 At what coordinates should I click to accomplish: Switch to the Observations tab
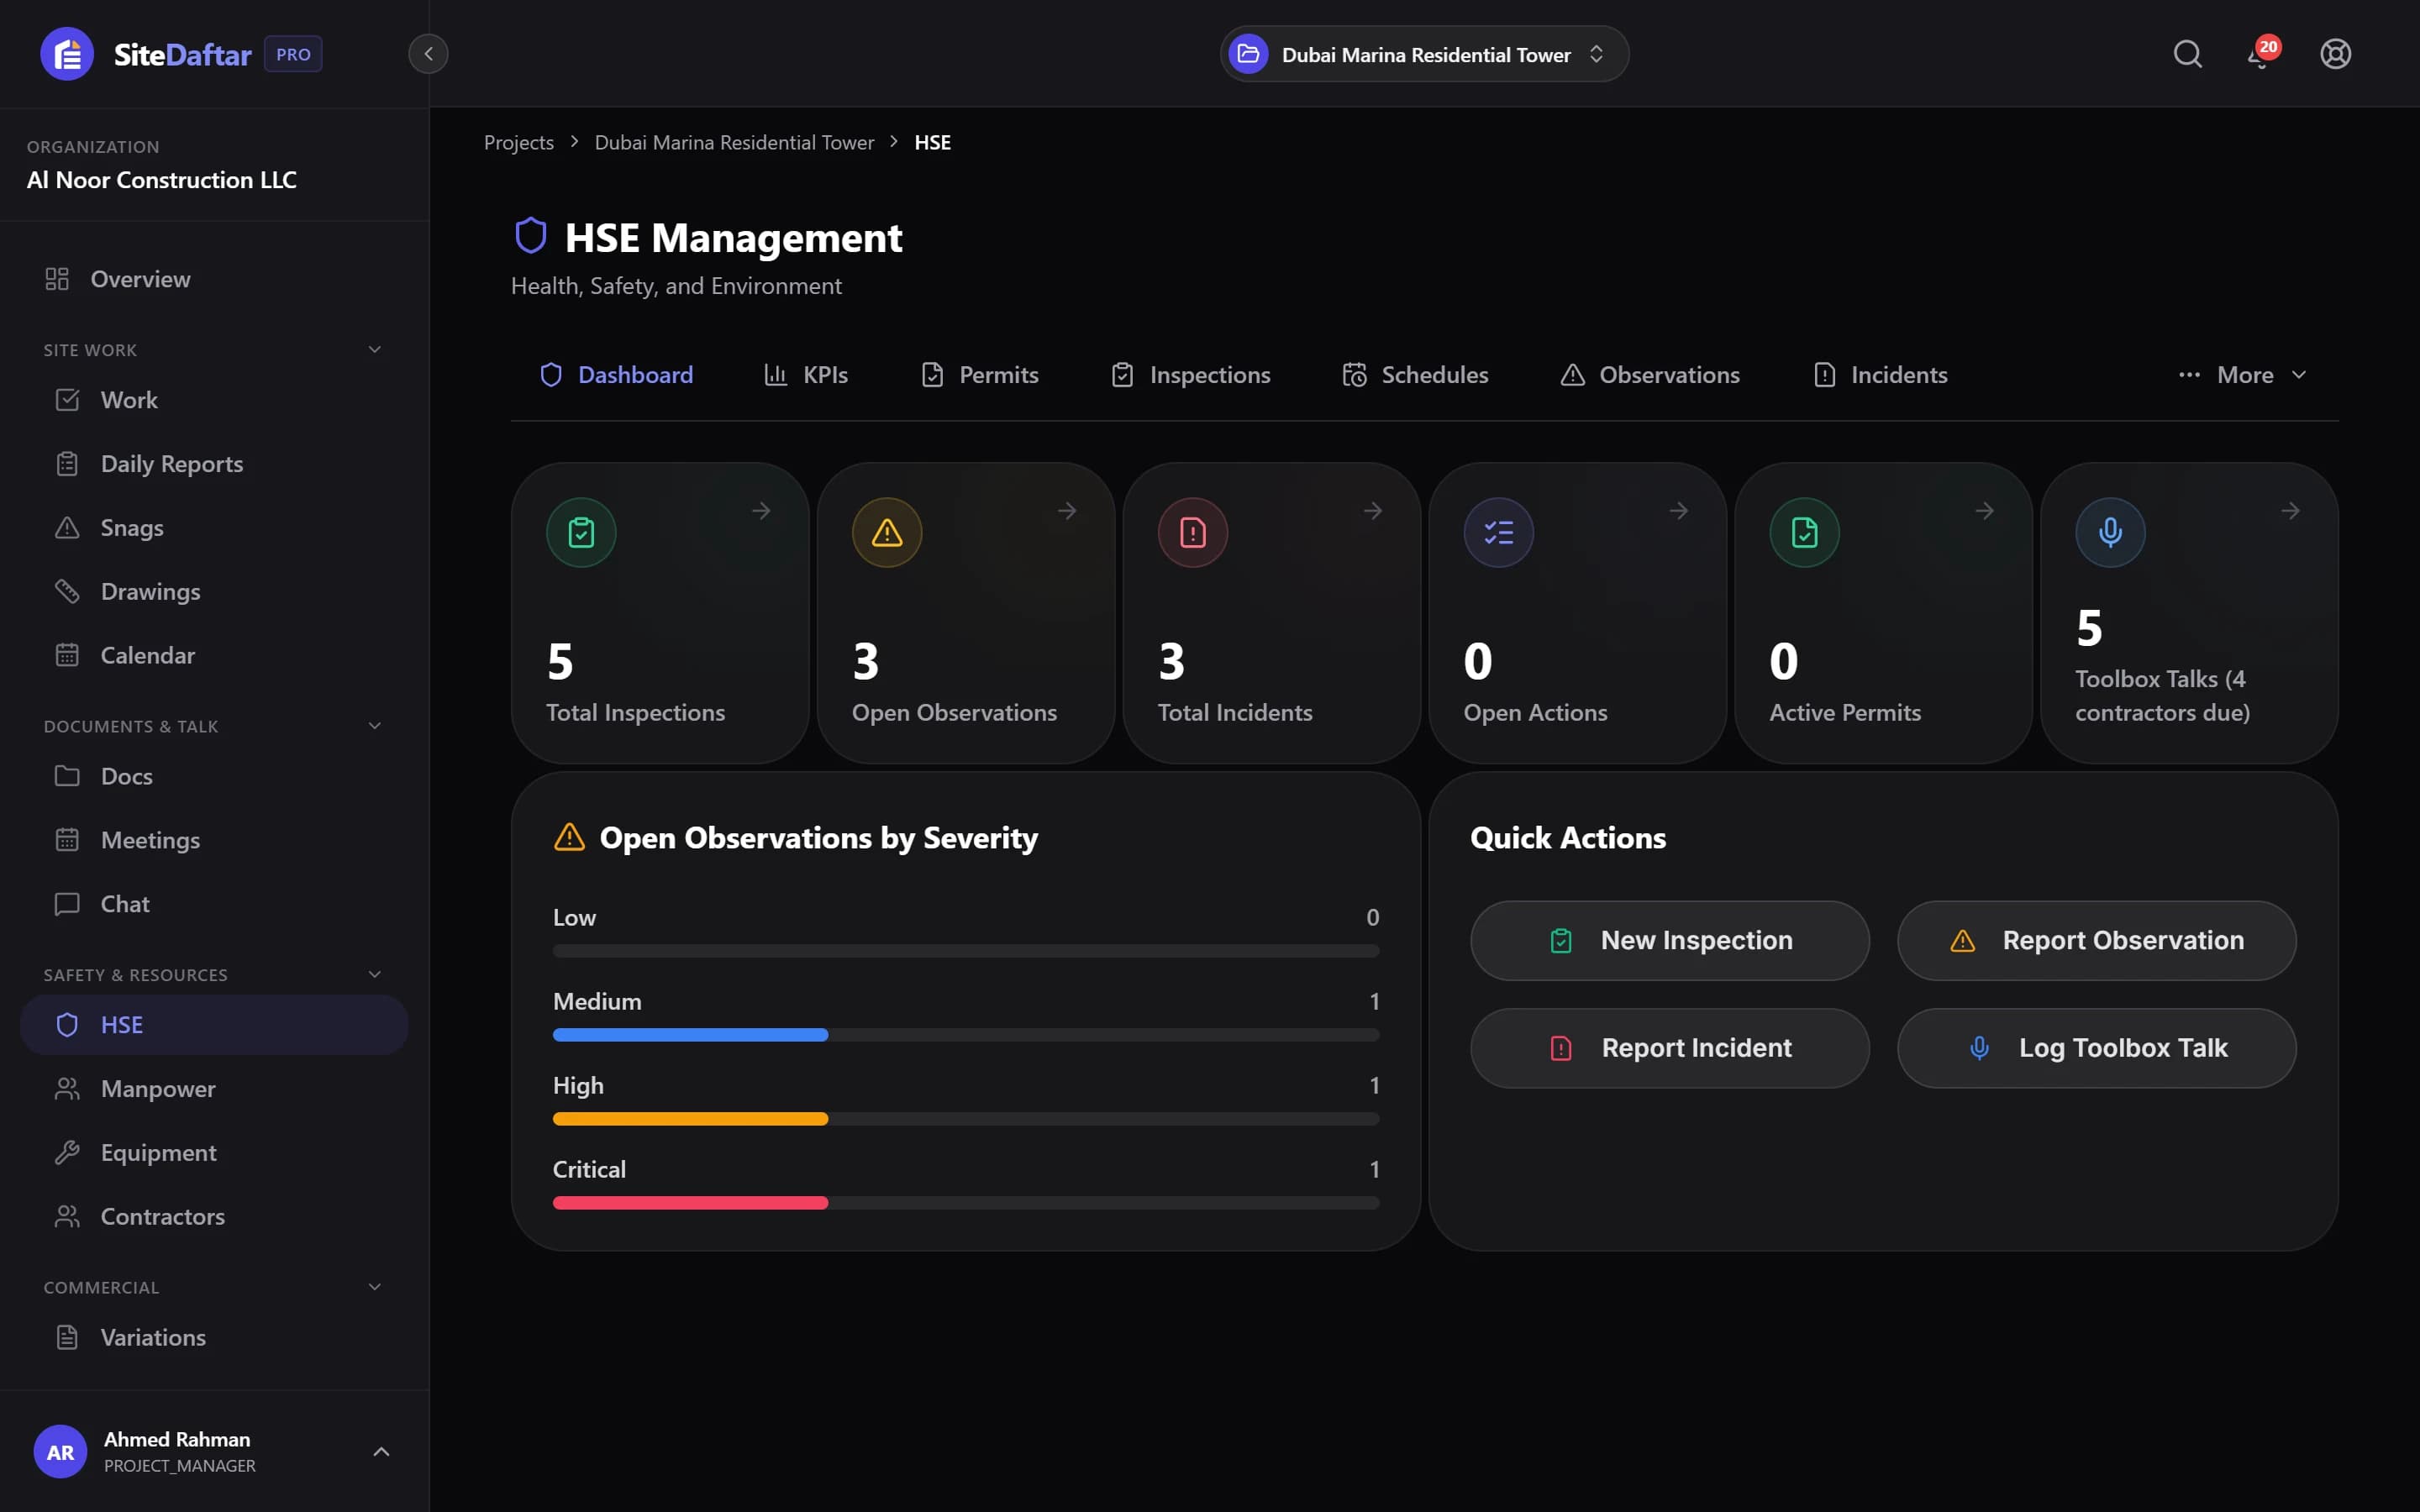1650,375
